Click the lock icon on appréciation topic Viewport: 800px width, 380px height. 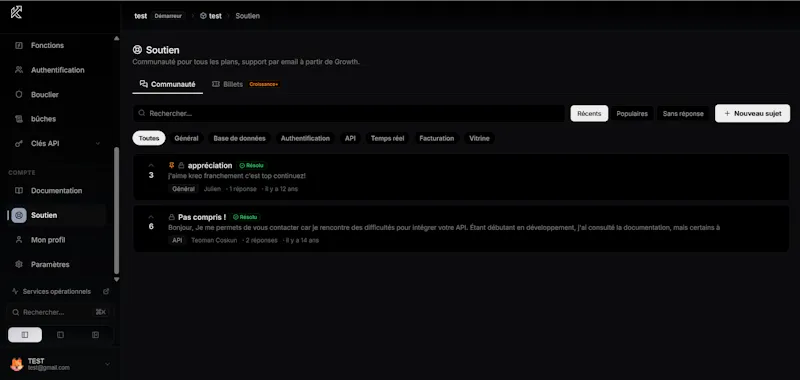(x=181, y=165)
